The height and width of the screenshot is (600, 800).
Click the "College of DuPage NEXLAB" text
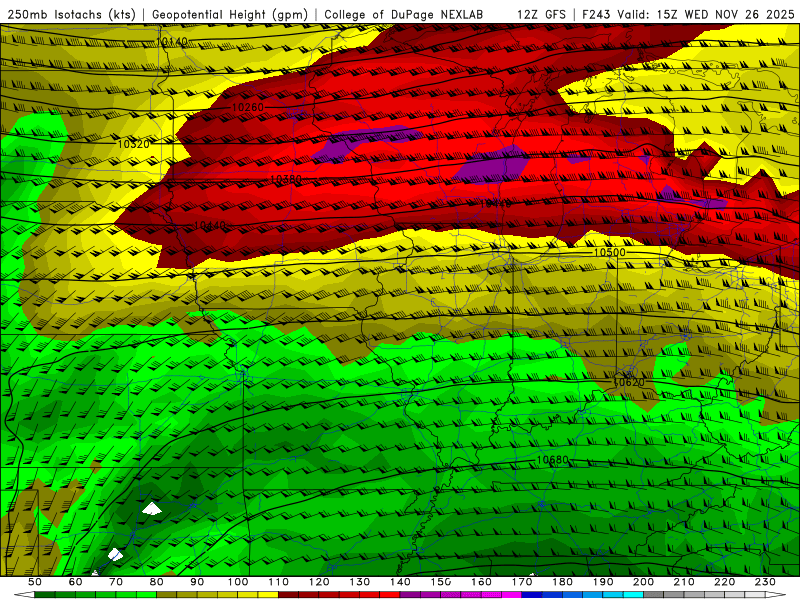pos(403,14)
